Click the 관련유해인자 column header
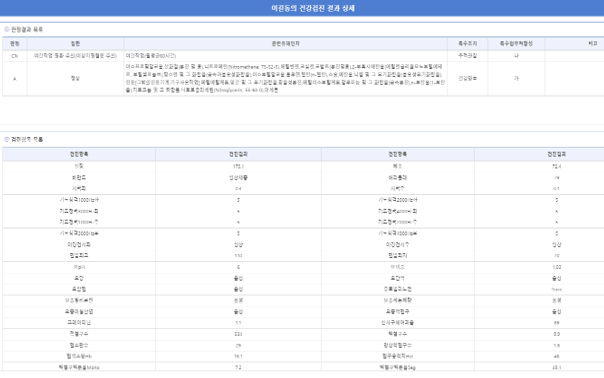 click(x=285, y=44)
